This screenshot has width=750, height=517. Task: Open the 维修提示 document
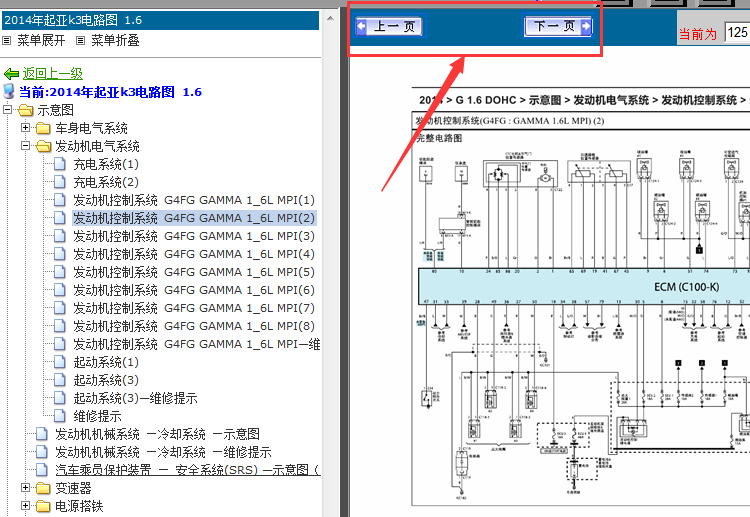point(97,417)
